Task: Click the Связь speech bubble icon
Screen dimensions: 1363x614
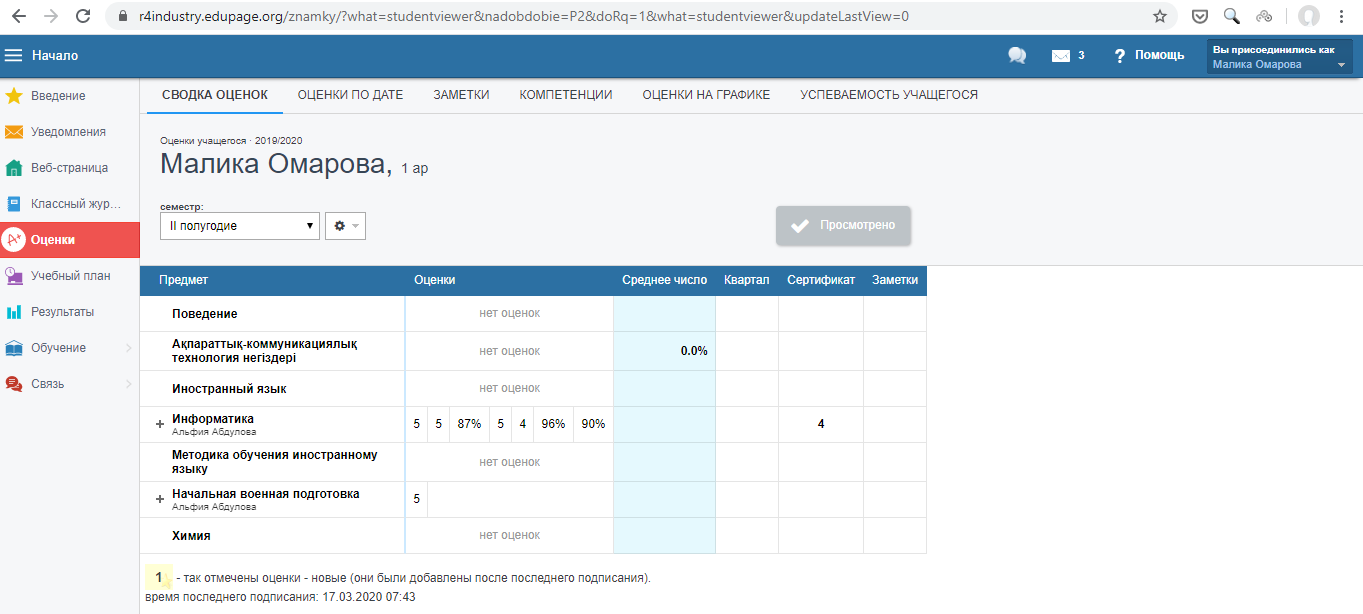Action: pos(14,384)
